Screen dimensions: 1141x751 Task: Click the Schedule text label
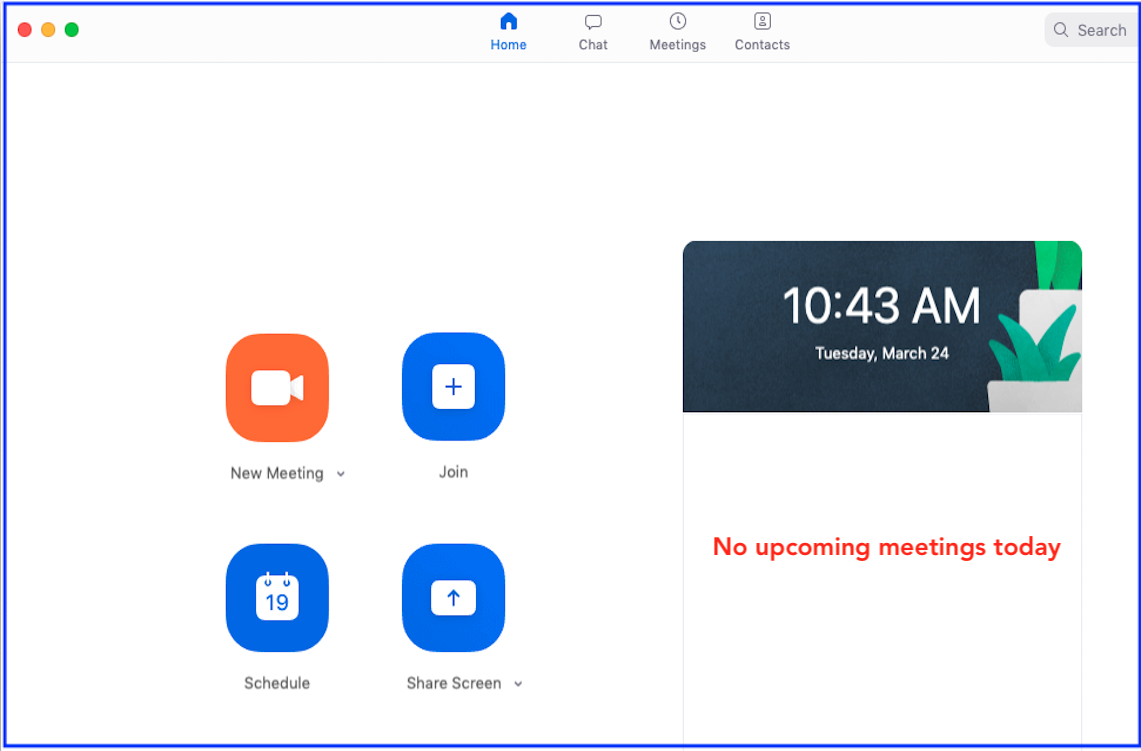pos(277,683)
